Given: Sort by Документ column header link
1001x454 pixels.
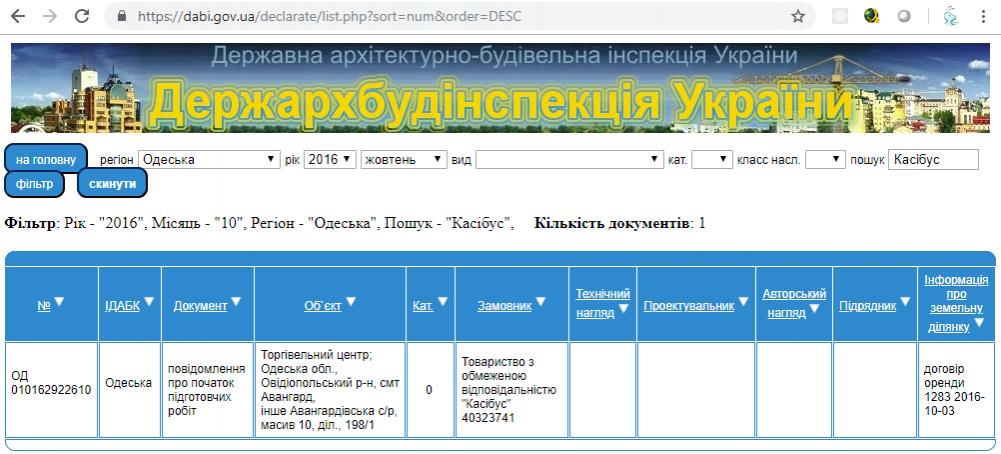Looking at the screenshot, I should pos(200,306).
